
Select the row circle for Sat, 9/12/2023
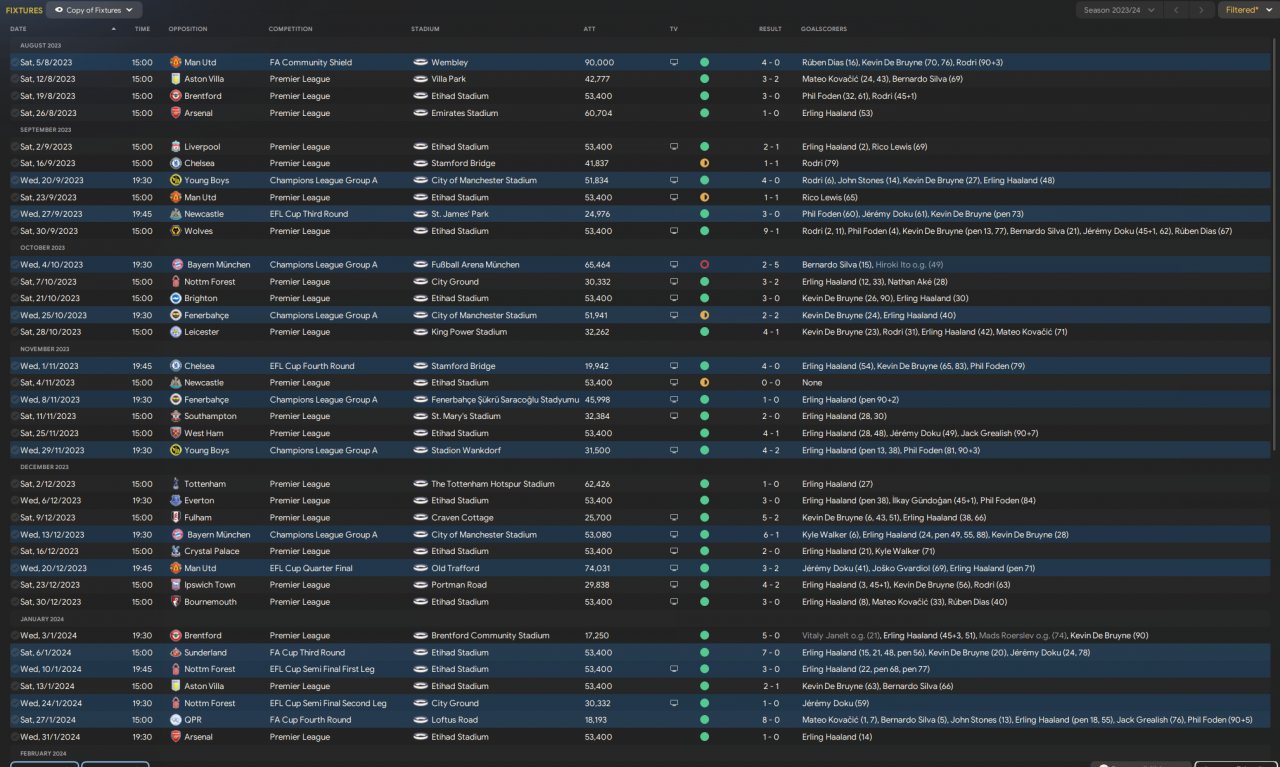[15, 518]
